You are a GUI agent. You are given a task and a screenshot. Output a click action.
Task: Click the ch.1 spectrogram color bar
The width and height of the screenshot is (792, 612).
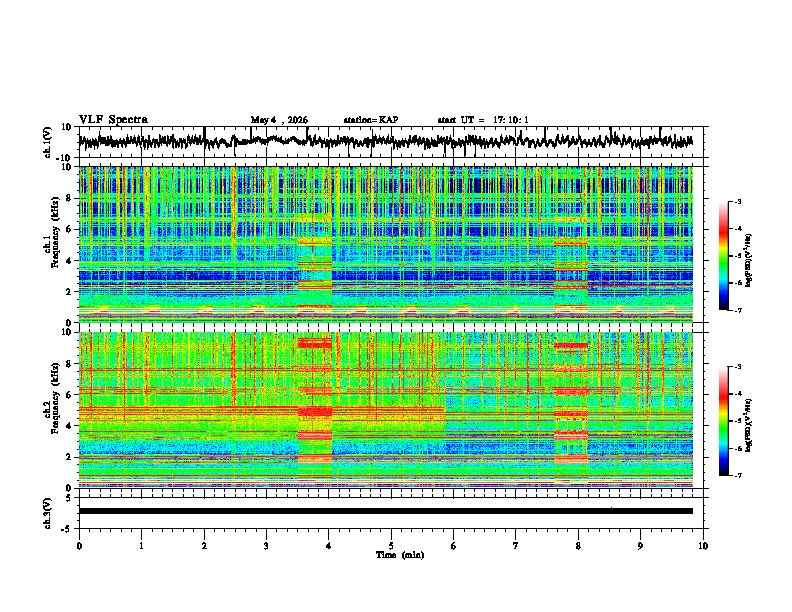pyautogui.click(x=723, y=256)
